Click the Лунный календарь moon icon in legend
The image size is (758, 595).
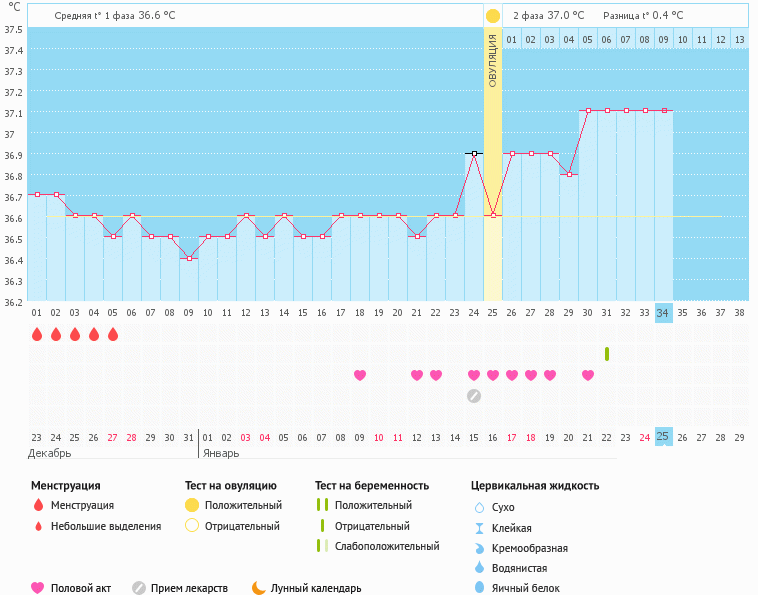pos(259,588)
